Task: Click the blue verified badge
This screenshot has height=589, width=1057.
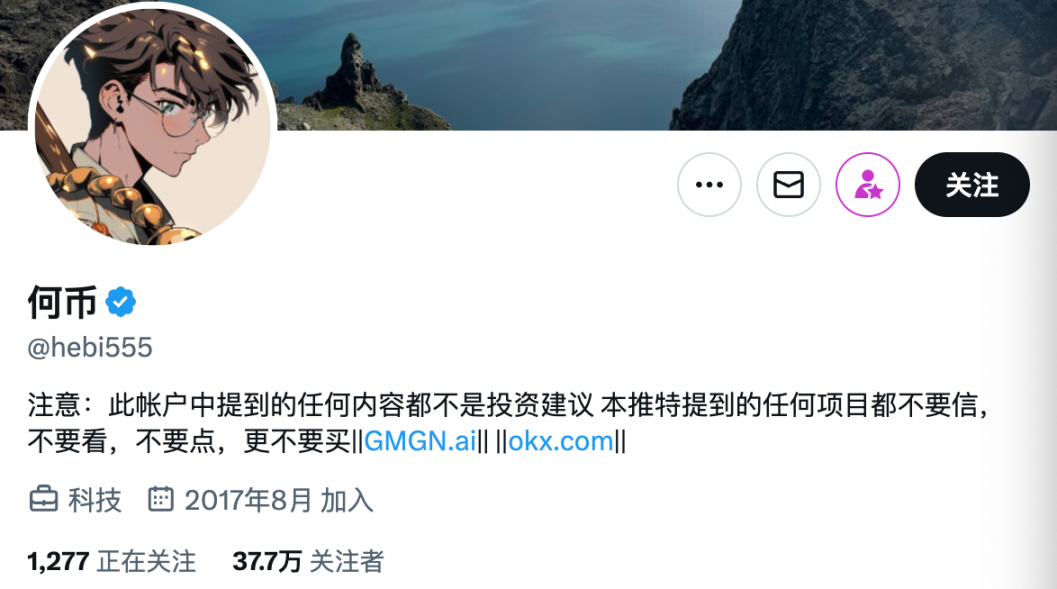Action: tap(121, 302)
